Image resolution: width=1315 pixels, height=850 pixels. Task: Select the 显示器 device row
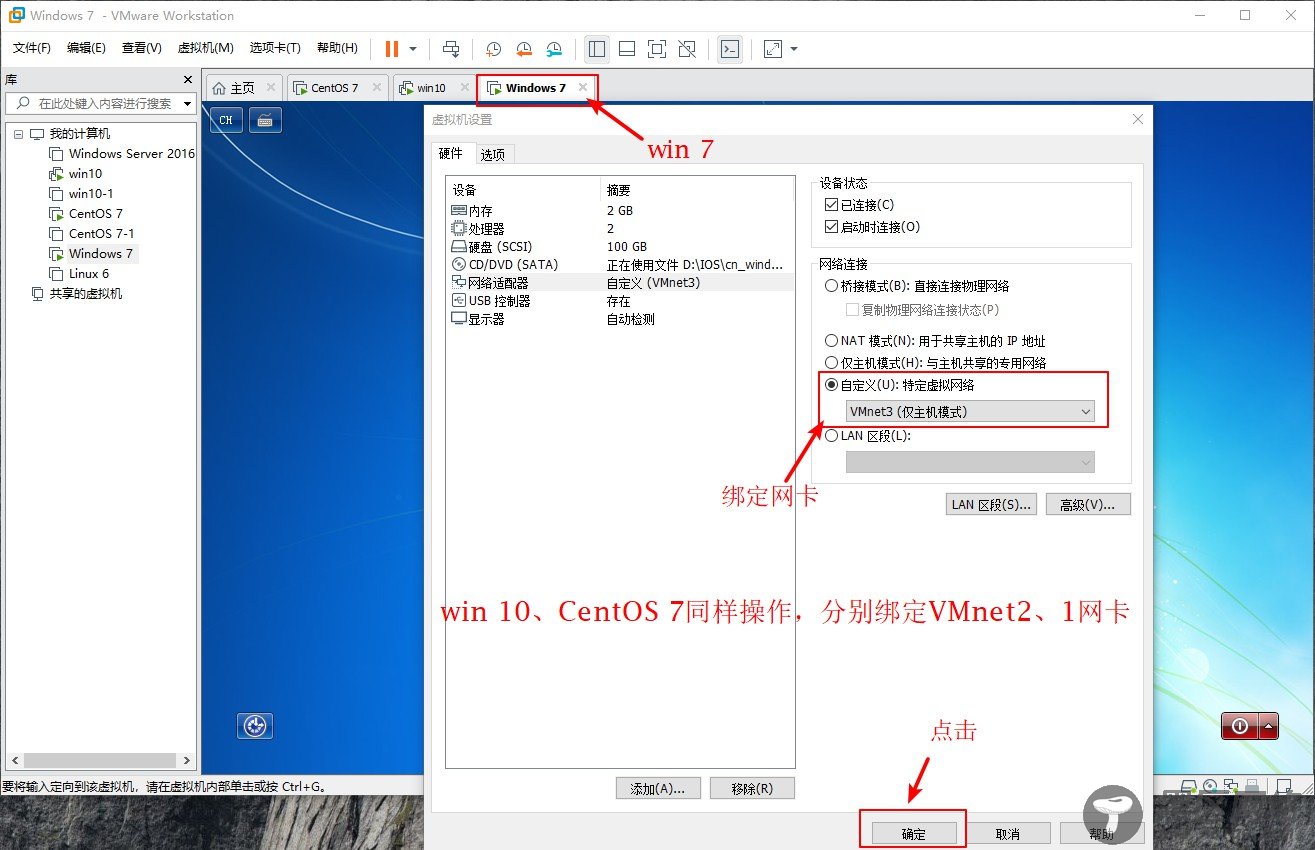[620, 319]
